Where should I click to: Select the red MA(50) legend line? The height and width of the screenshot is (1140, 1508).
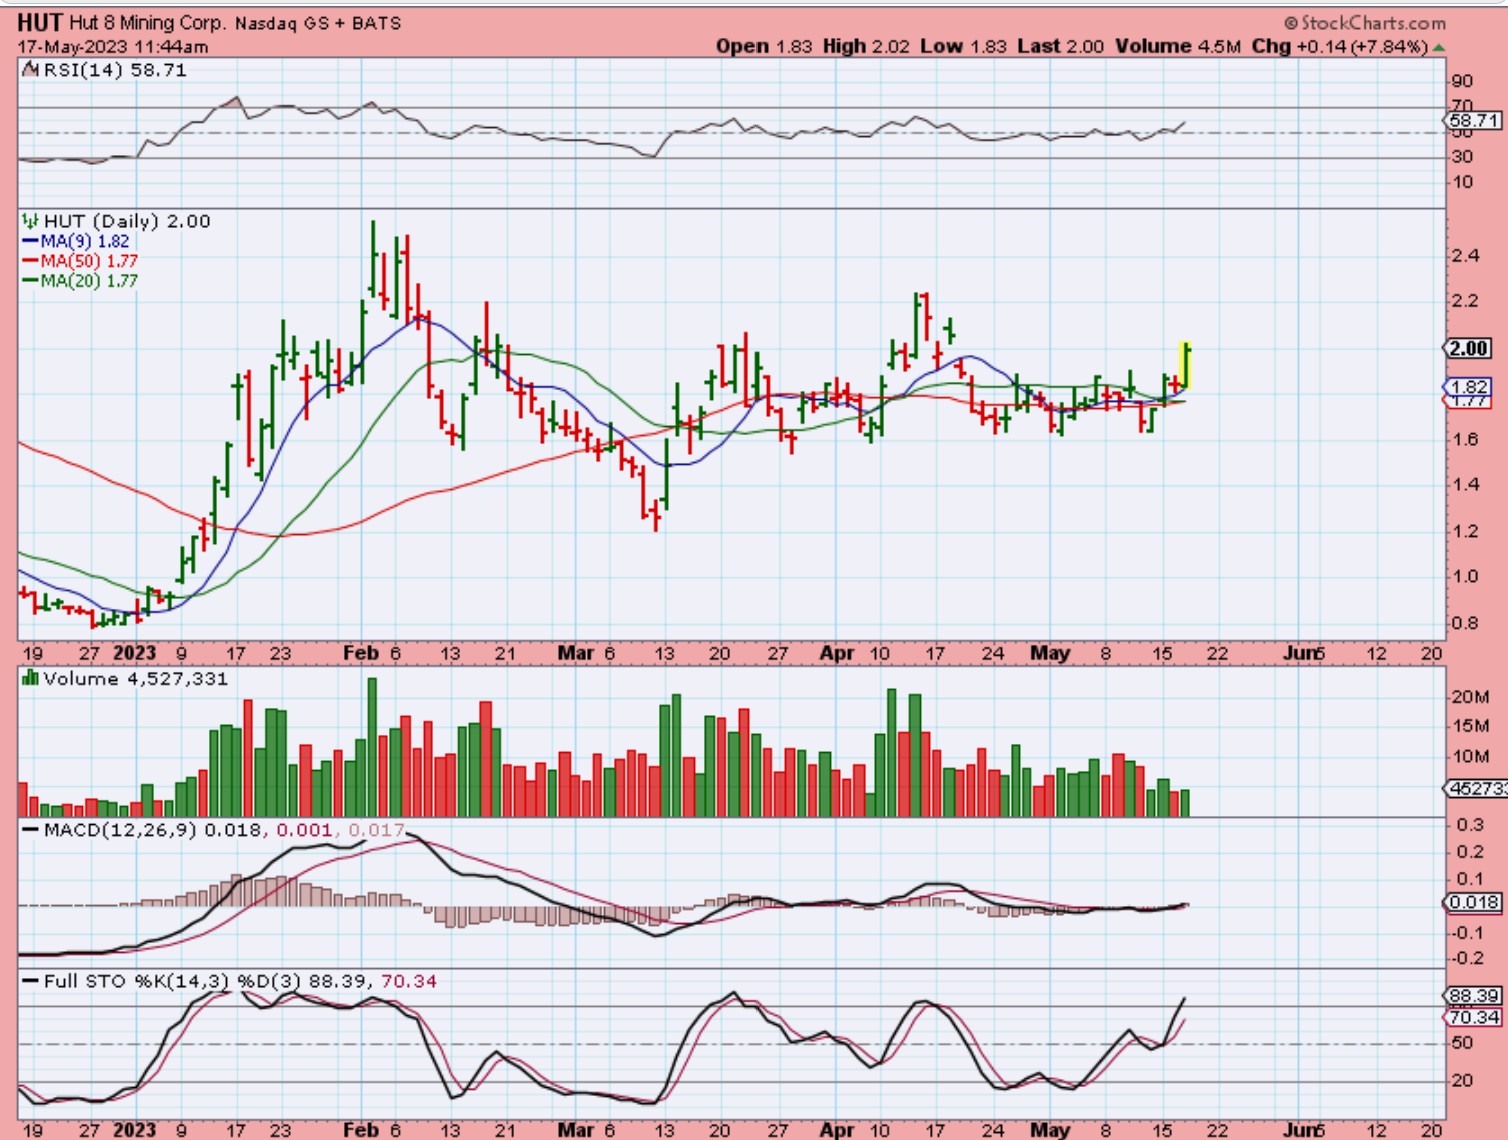(x=30, y=261)
